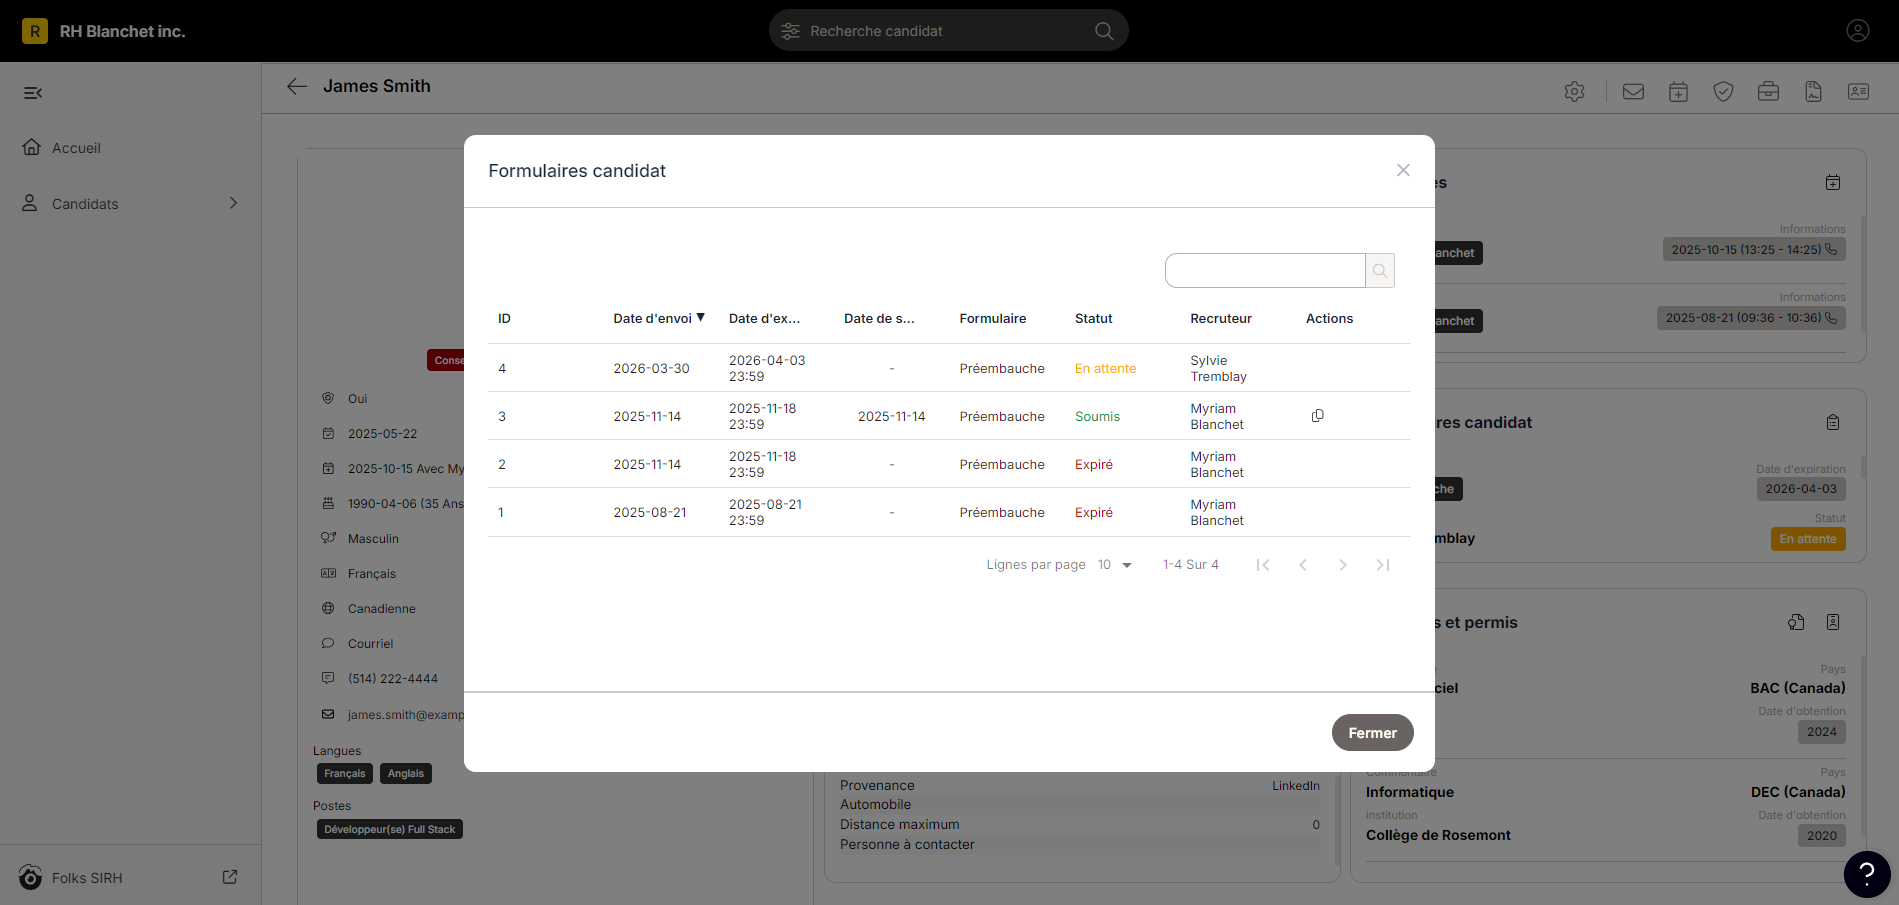Viewport: 1899px width, 905px height.
Task: Focus the forms search input field
Action: pyautogui.click(x=1265, y=270)
